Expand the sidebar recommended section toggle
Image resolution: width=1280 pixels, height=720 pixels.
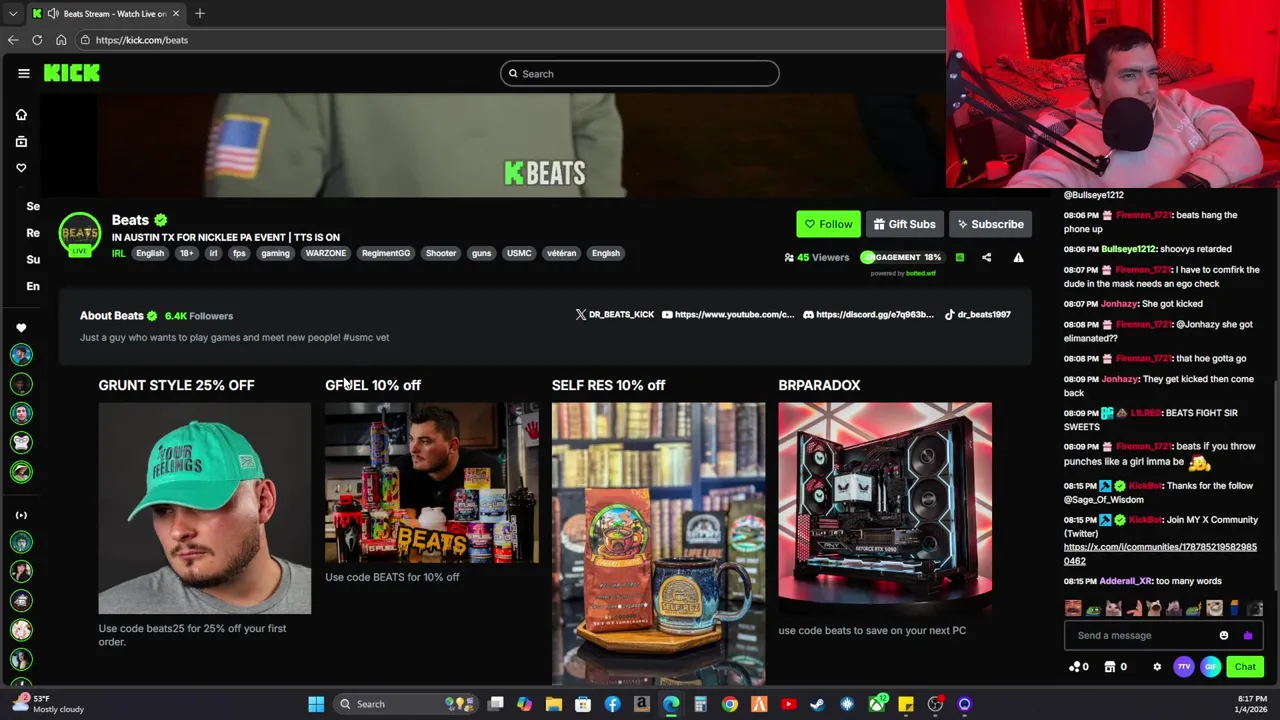pyautogui.click(x=21, y=515)
